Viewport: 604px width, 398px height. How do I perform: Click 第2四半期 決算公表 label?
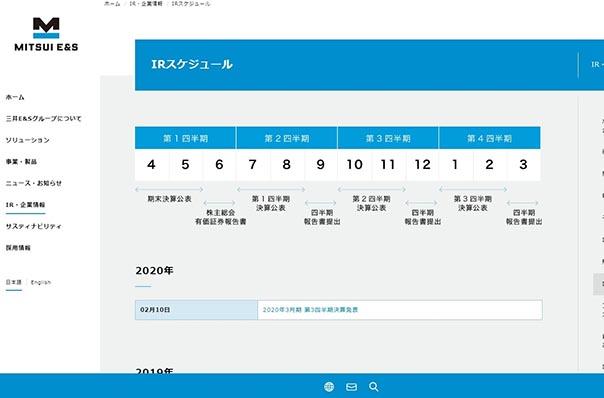(x=371, y=203)
